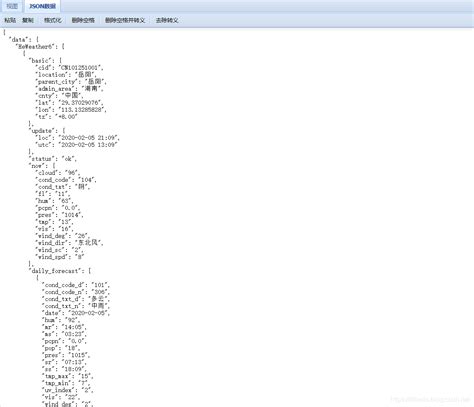This screenshot has height=407, width=474.
Task: Click the "cond_code_n" line
Action: [x=76, y=292]
